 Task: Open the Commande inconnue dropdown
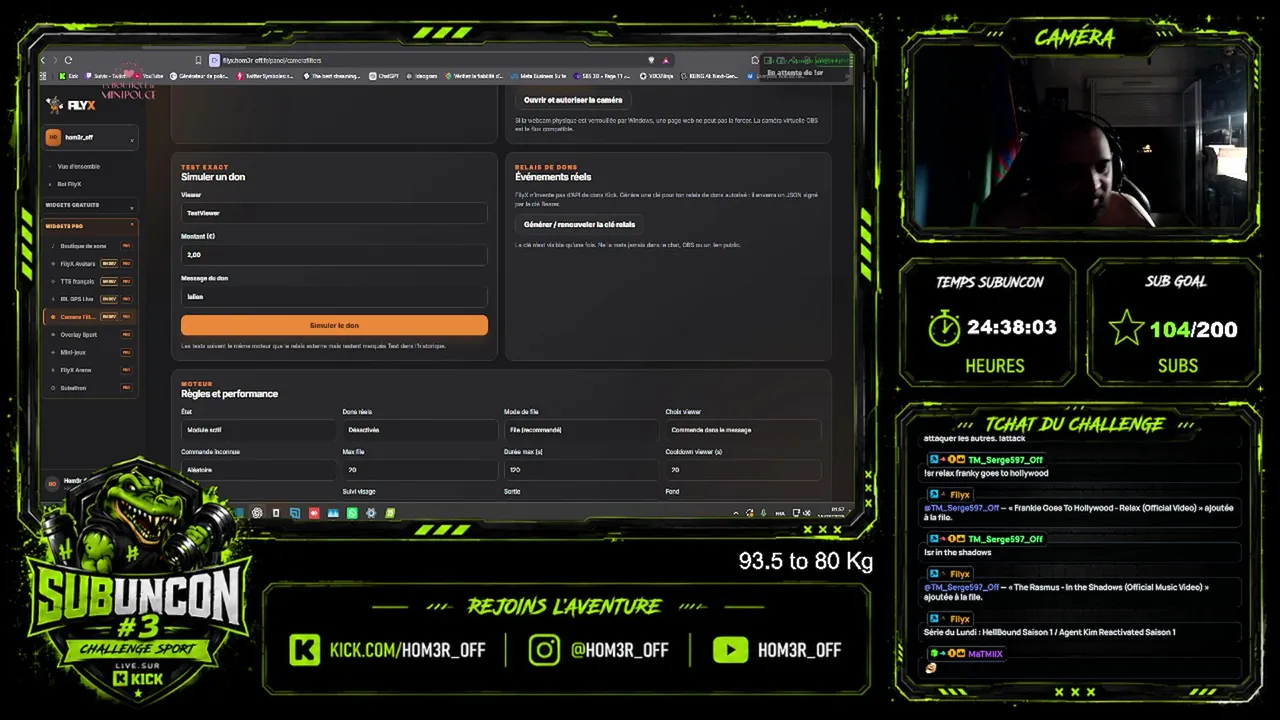[258, 470]
